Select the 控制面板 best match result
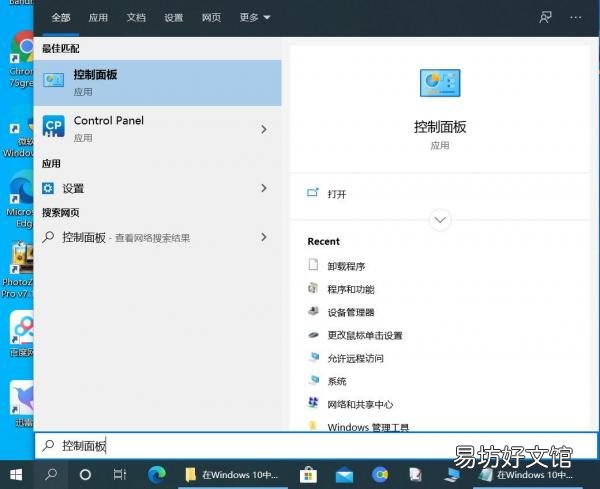This screenshot has width=600, height=489. [x=158, y=83]
